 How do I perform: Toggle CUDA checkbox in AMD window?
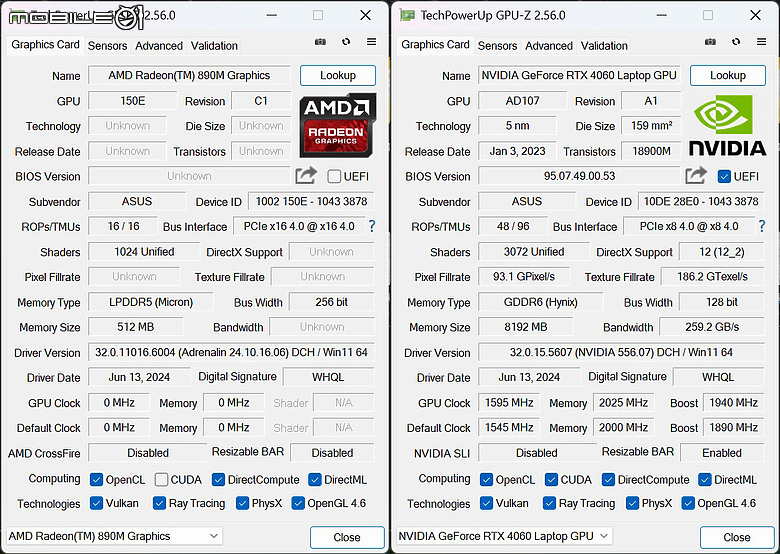[x=161, y=480]
